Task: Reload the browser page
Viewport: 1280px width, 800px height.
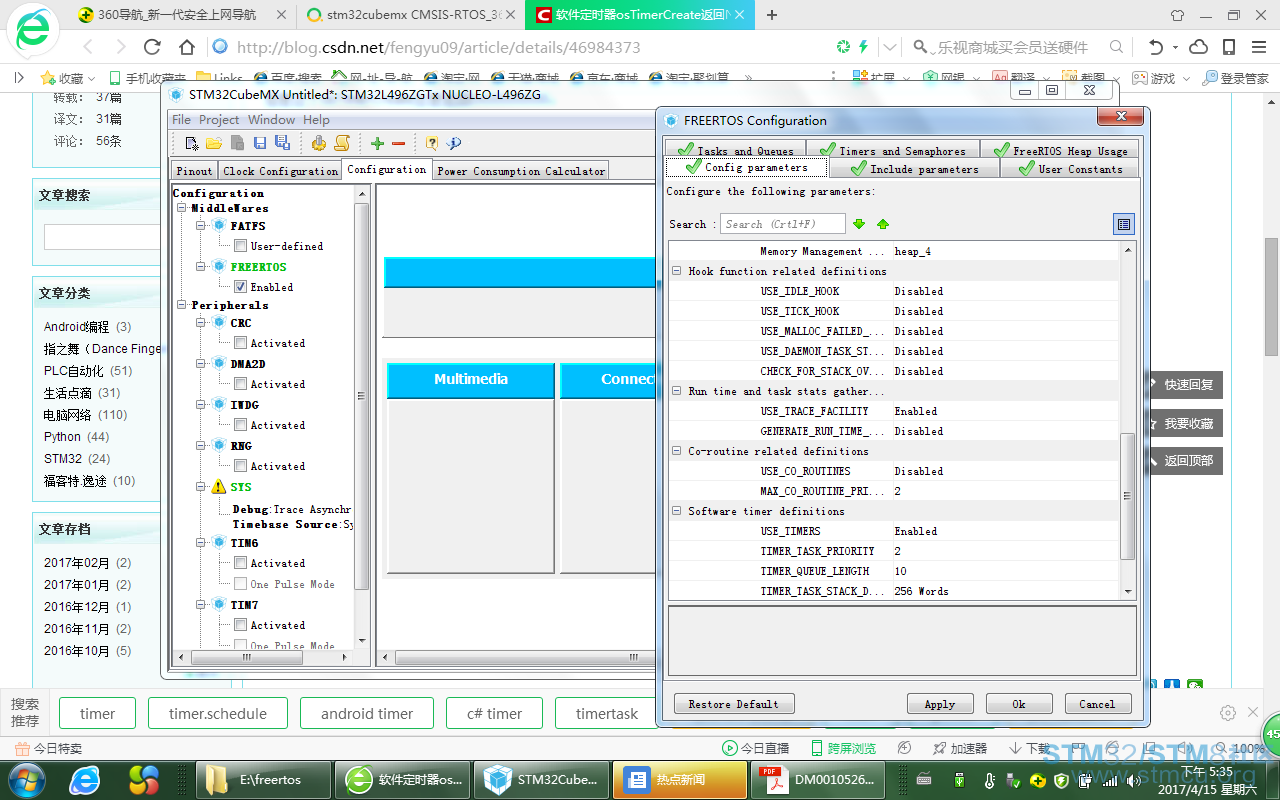Action: 152,47
